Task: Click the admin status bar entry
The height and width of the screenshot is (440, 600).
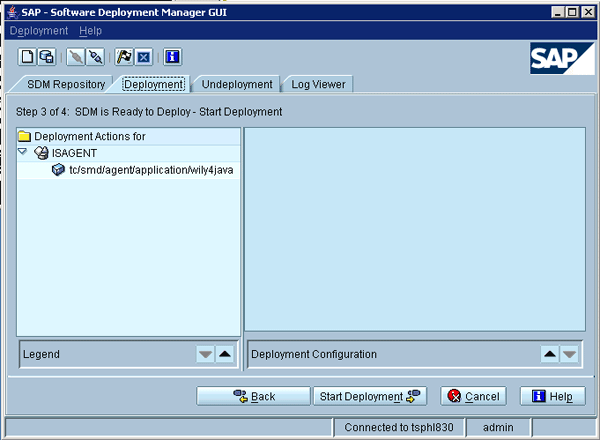Action: (498, 427)
